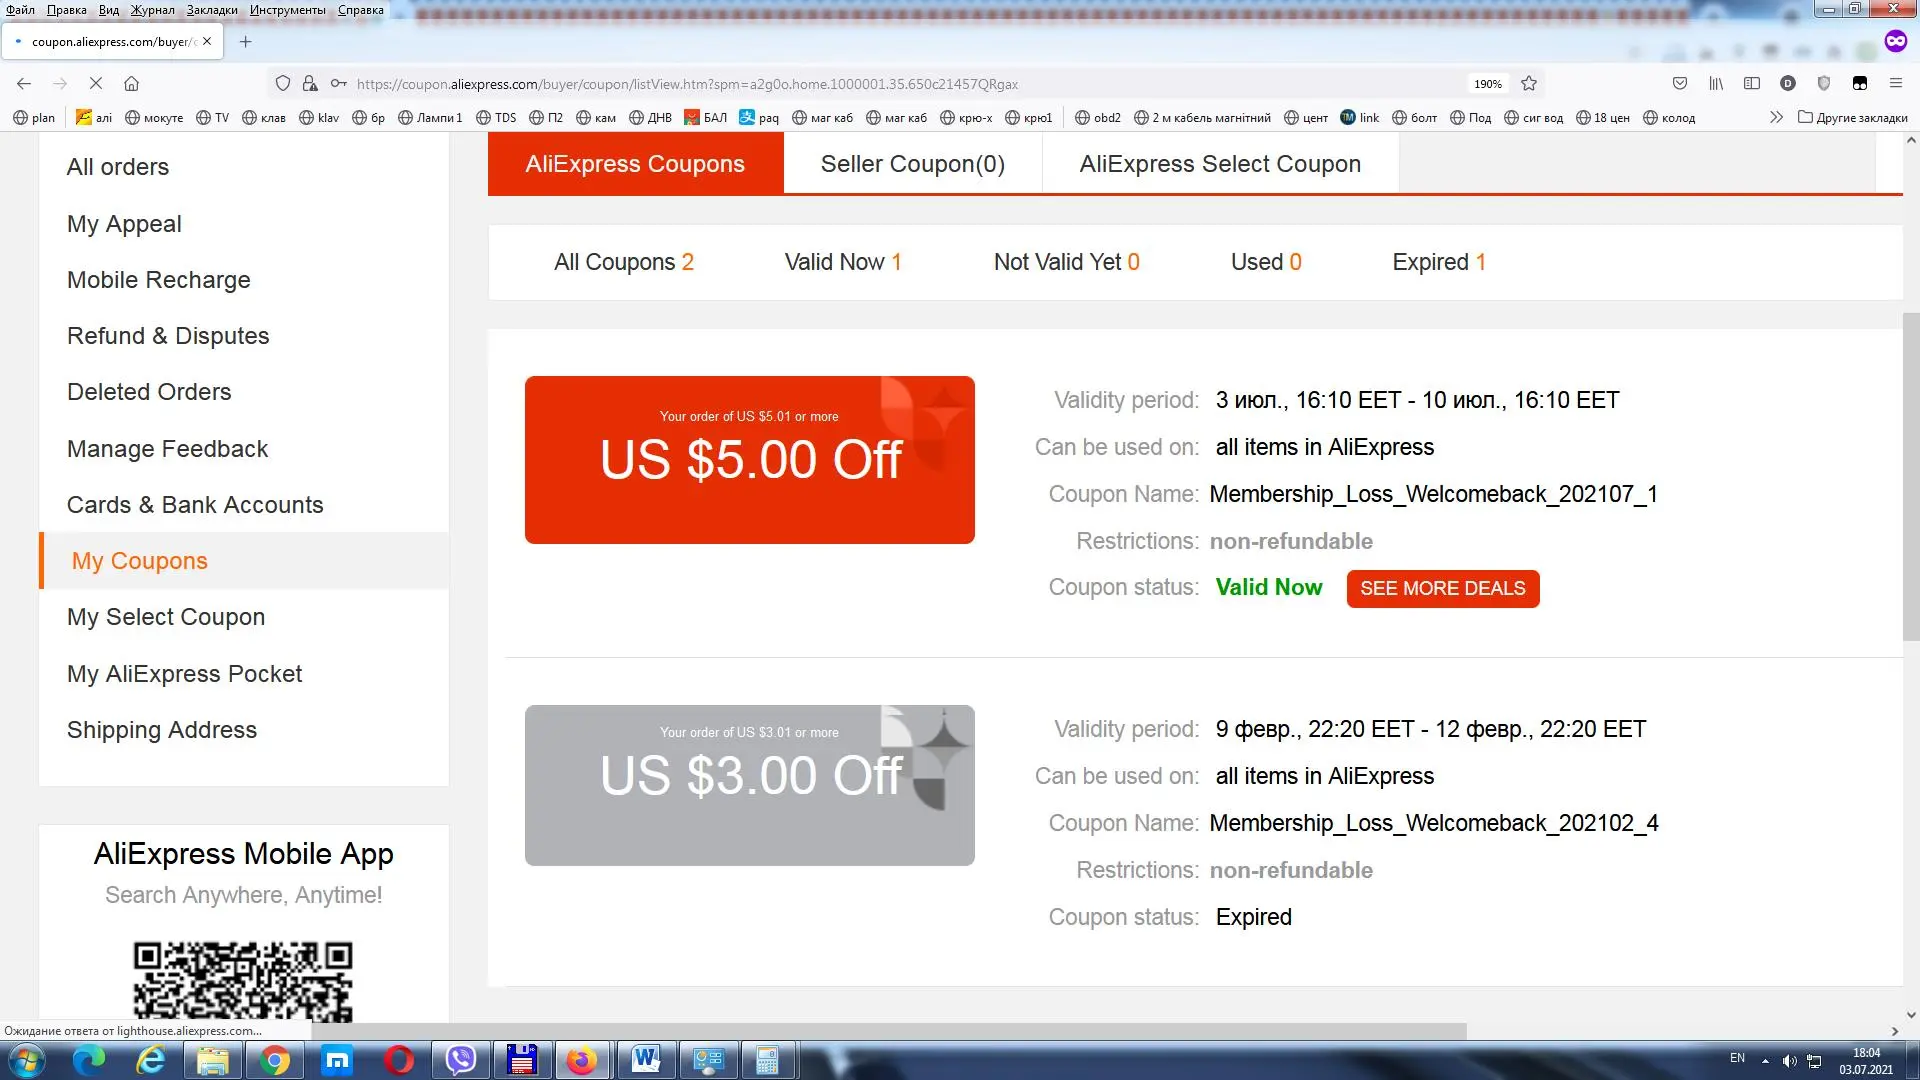1920x1080 pixels.
Task: Click the expired US $3.00 Off coupon card
Action: (750, 785)
